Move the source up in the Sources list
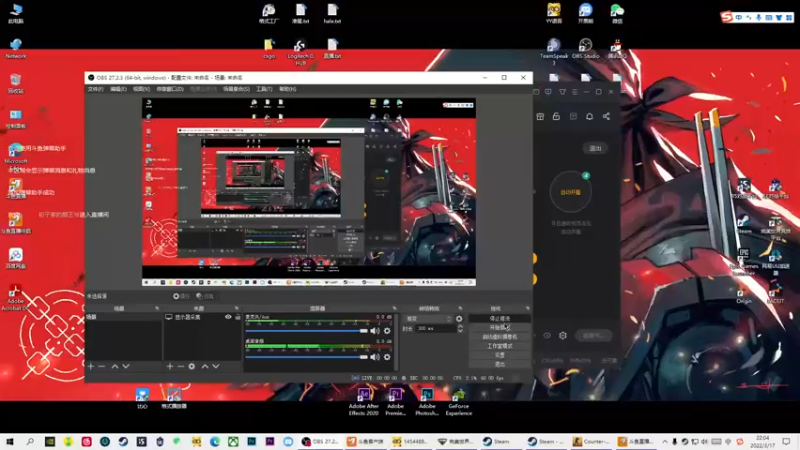The width and height of the screenshot is (800, 450). point(205,366)
